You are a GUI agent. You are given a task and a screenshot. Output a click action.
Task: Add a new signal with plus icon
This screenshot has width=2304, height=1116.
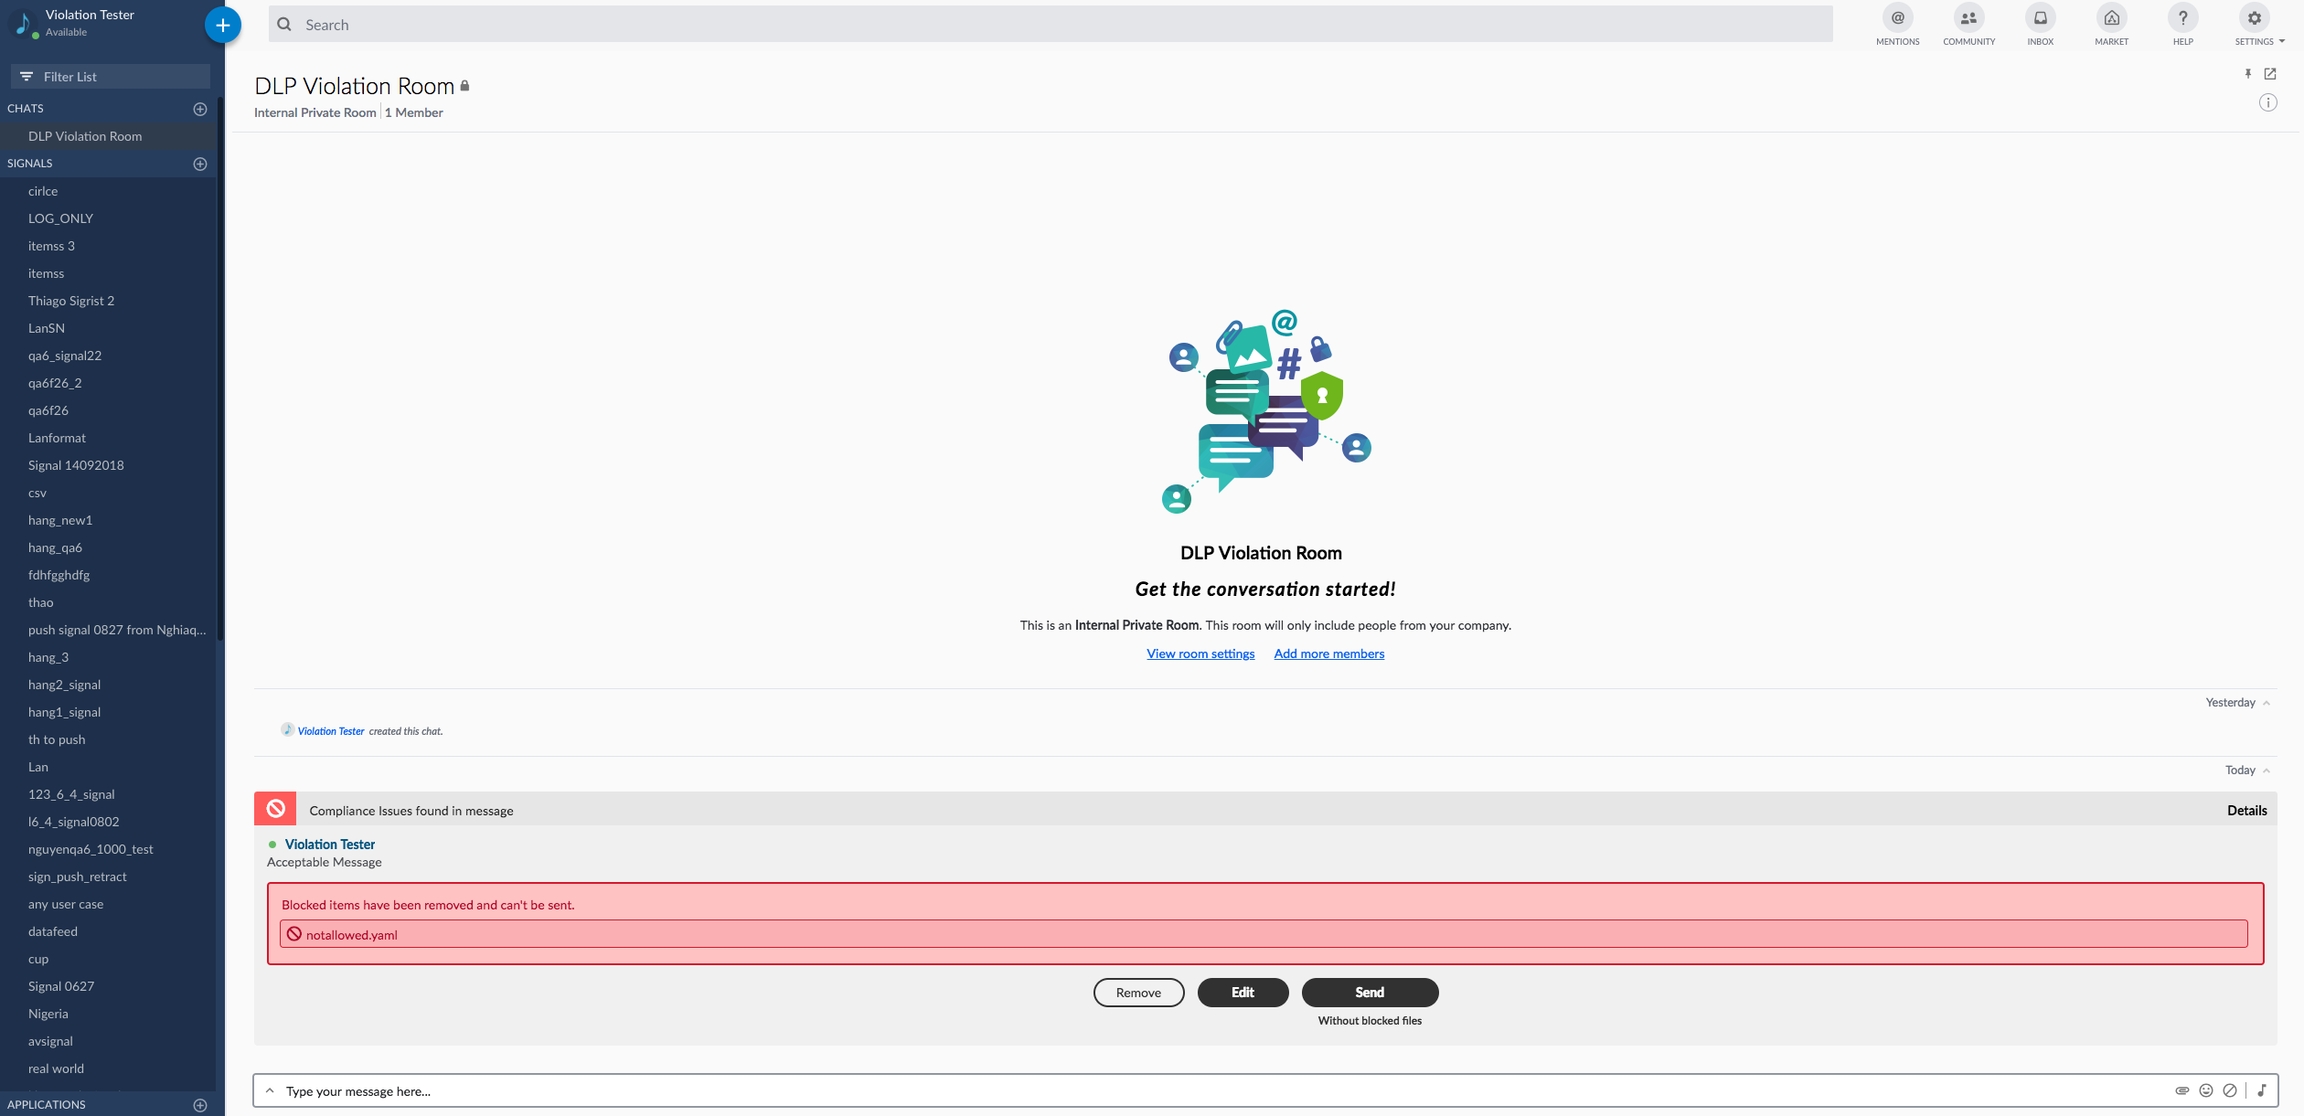point(200,163)
